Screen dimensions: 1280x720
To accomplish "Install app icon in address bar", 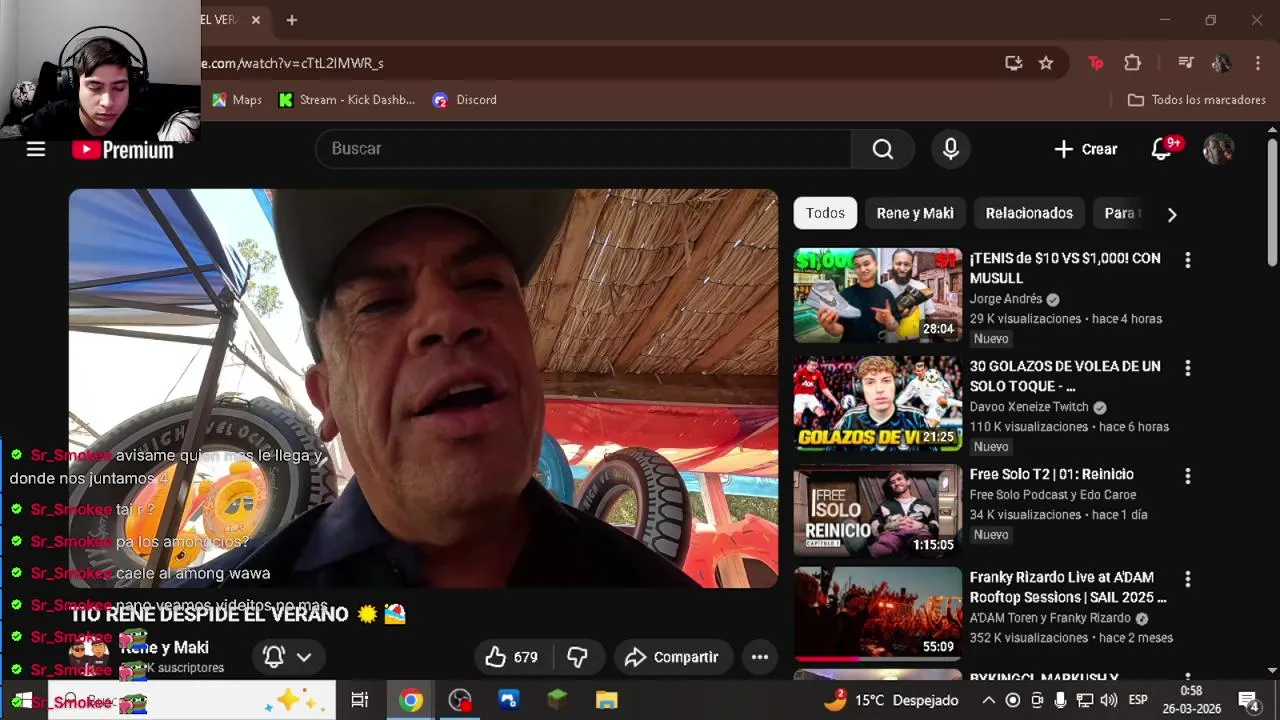I will click(1014, 63).
